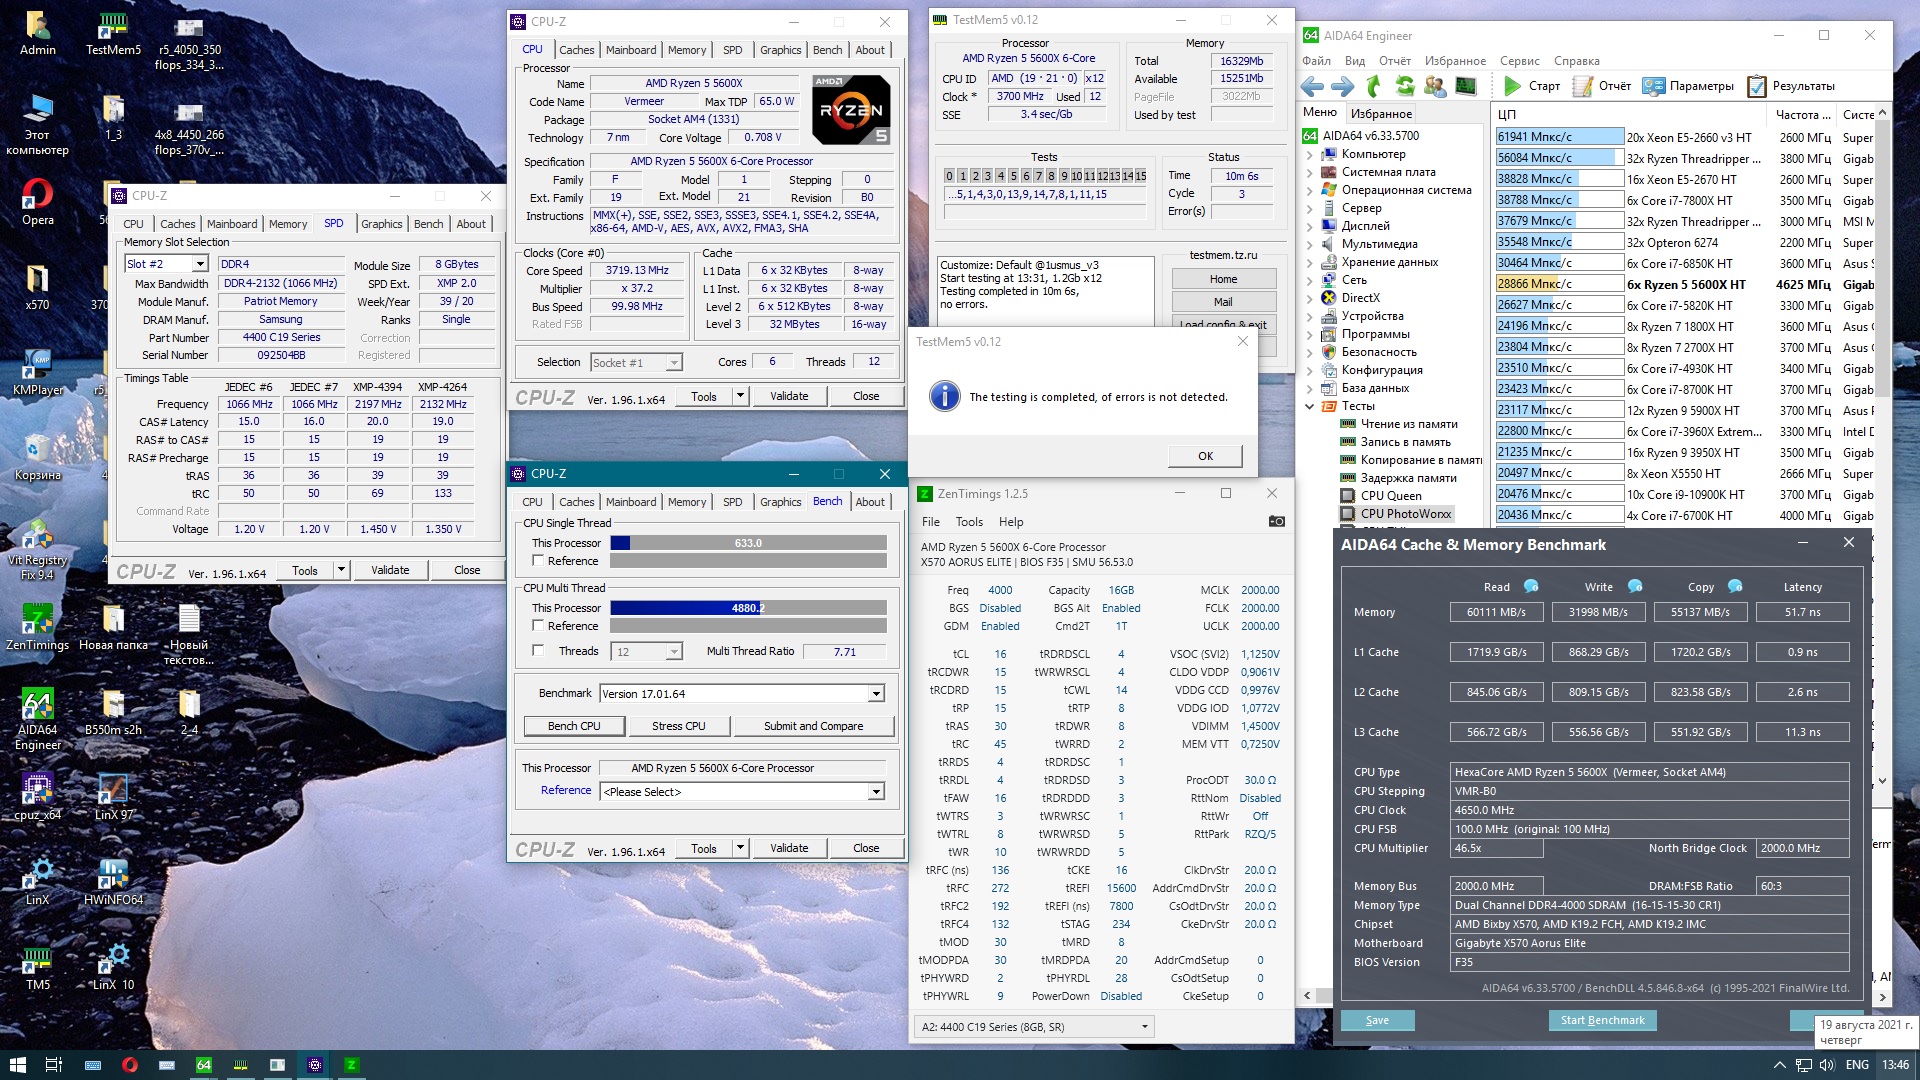1920x1080 pixels.
Task: Enable Reference checkbox under CPU Multi Thread
Action: [538, 626]
